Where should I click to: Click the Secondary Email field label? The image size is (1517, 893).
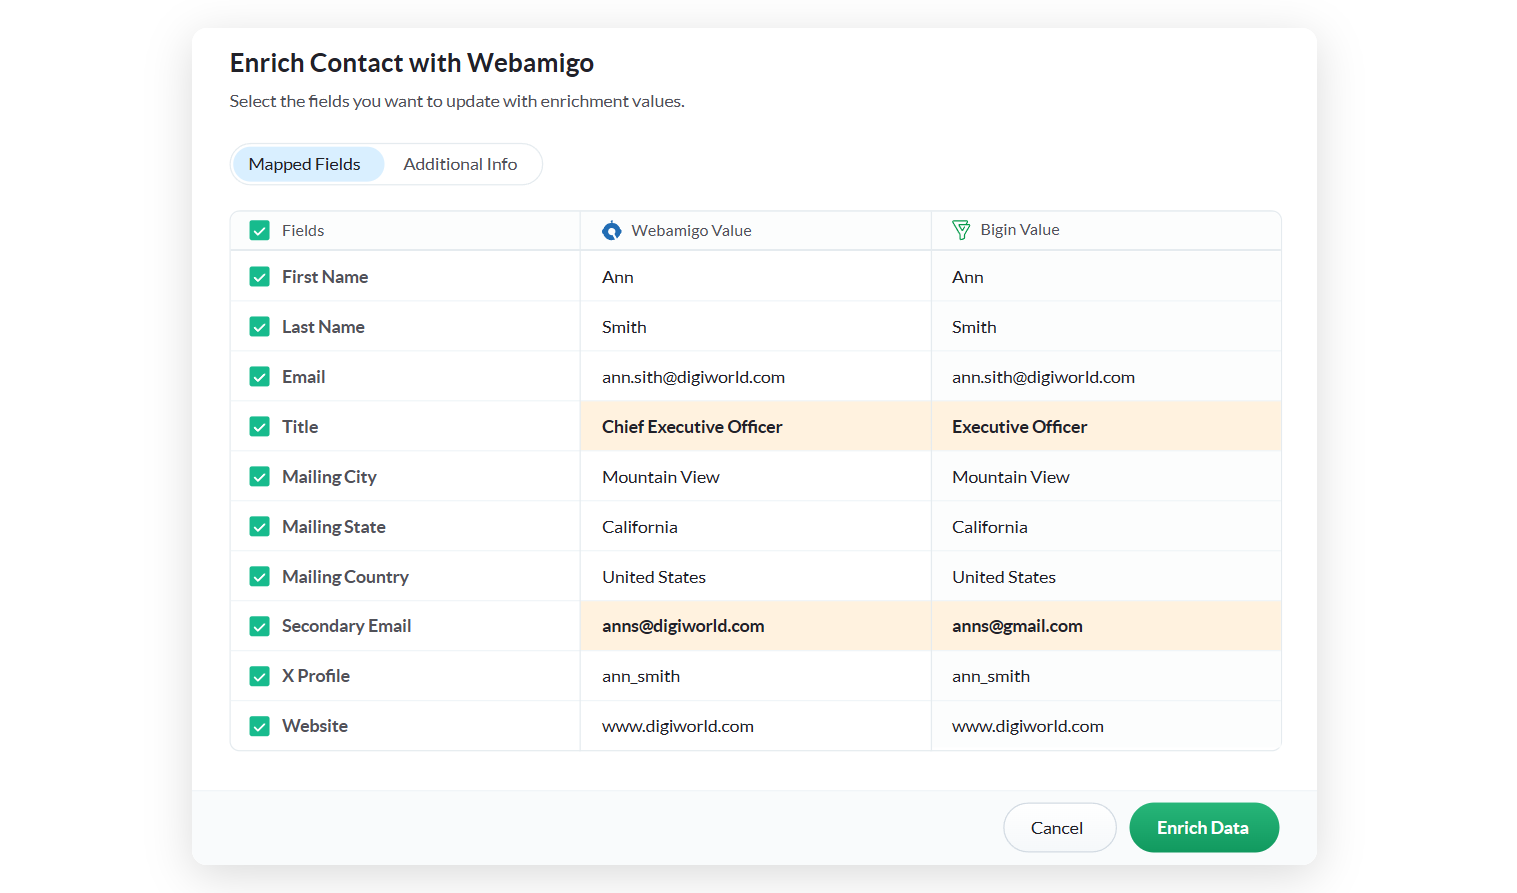[x=347, y=626]
